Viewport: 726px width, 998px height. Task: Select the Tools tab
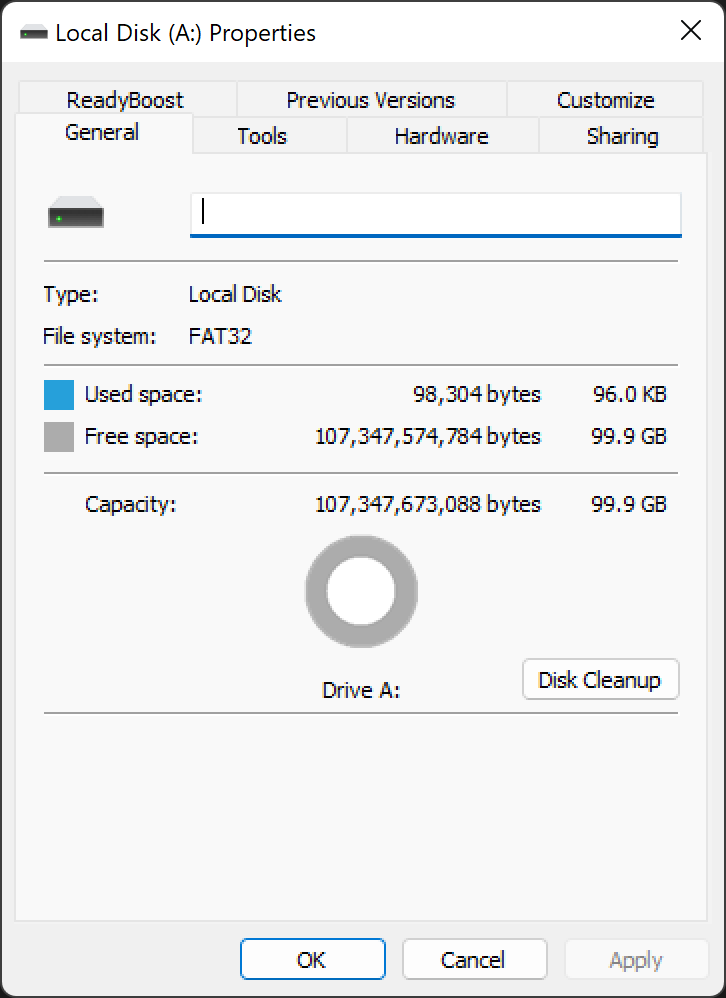[263, 136]
